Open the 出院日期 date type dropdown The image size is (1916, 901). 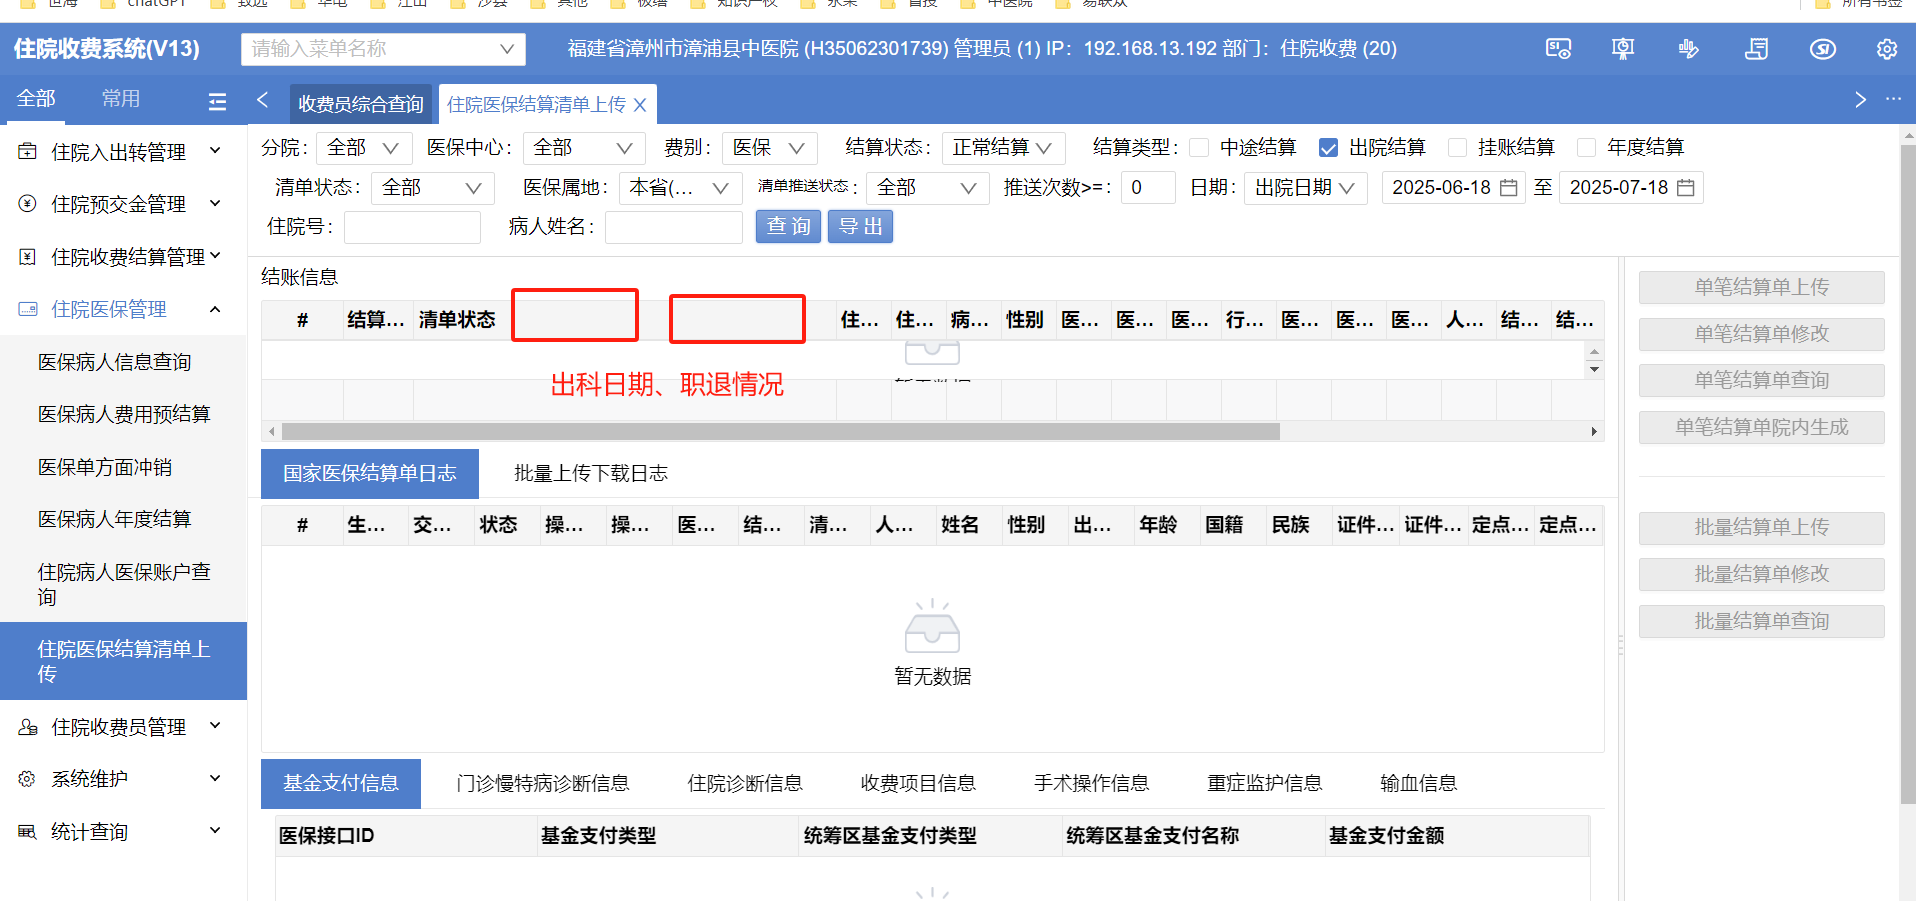tap(1305, 188)
